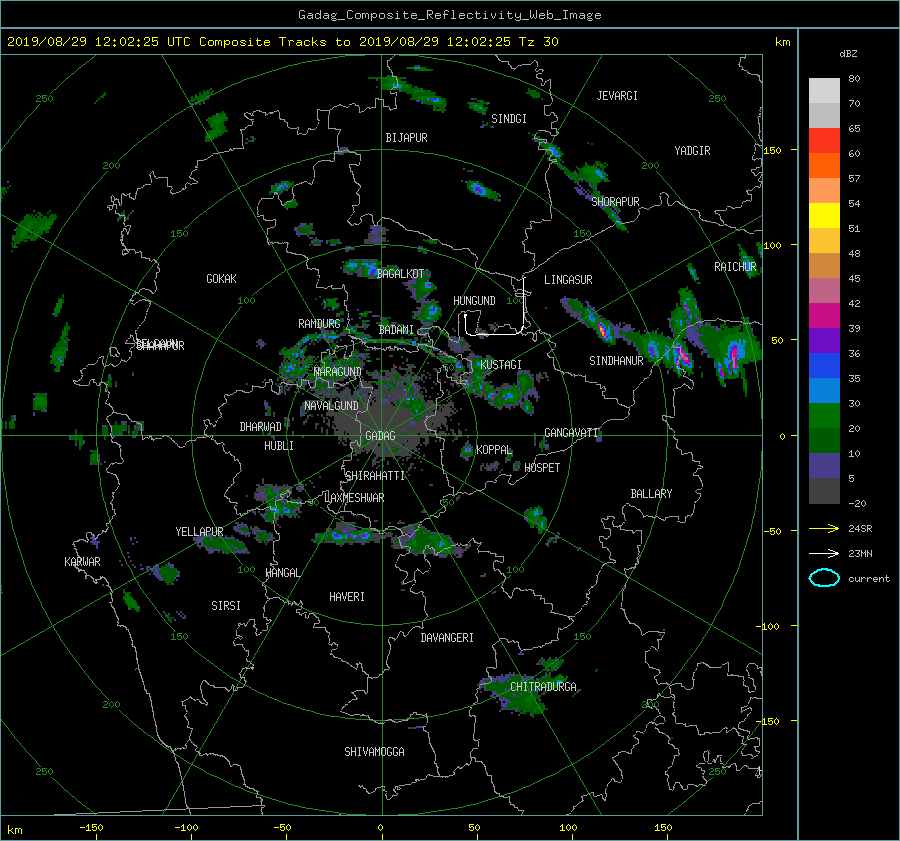This screenshot has height=841, width=900.
Task: Click the white storm track outline near HUNGUND
Action: [x=494, y=307]
